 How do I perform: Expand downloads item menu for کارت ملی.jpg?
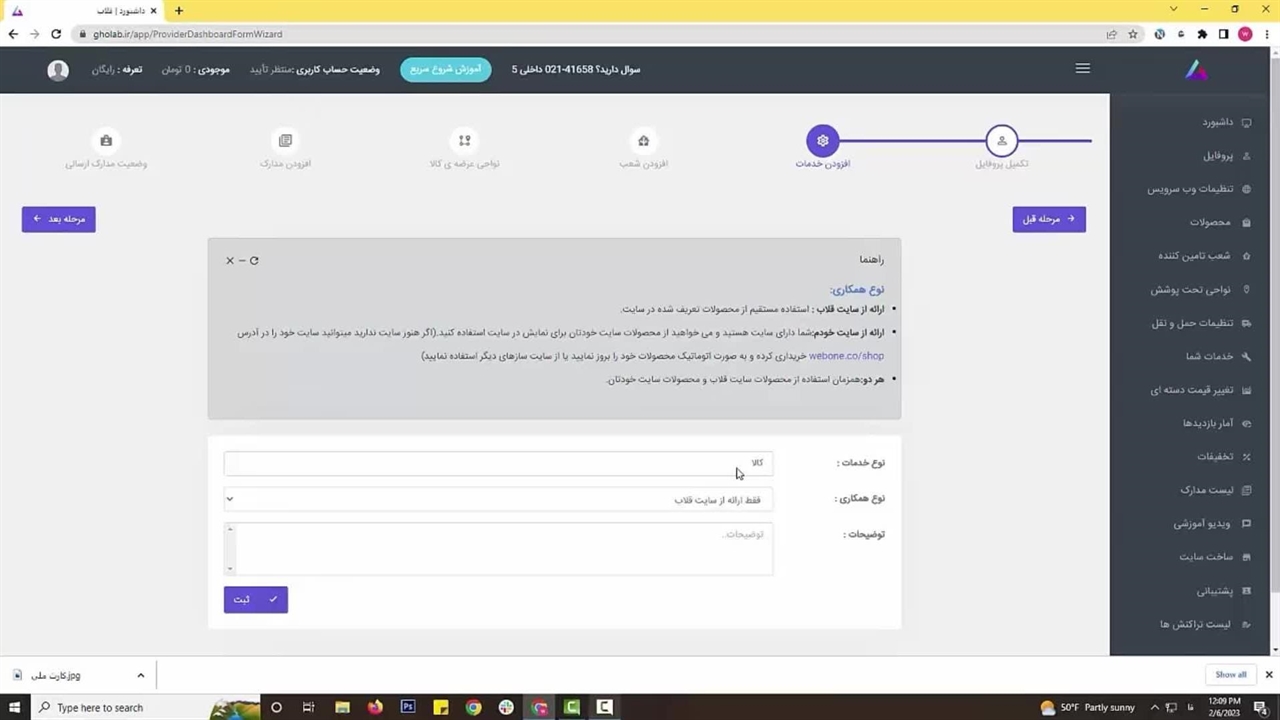click(140, 675)
